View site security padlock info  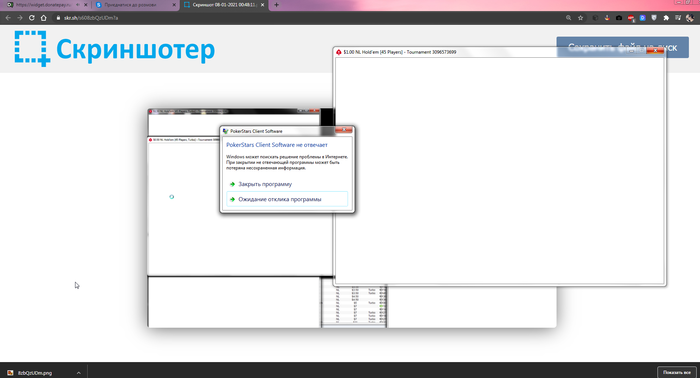[x=58, y=18]
